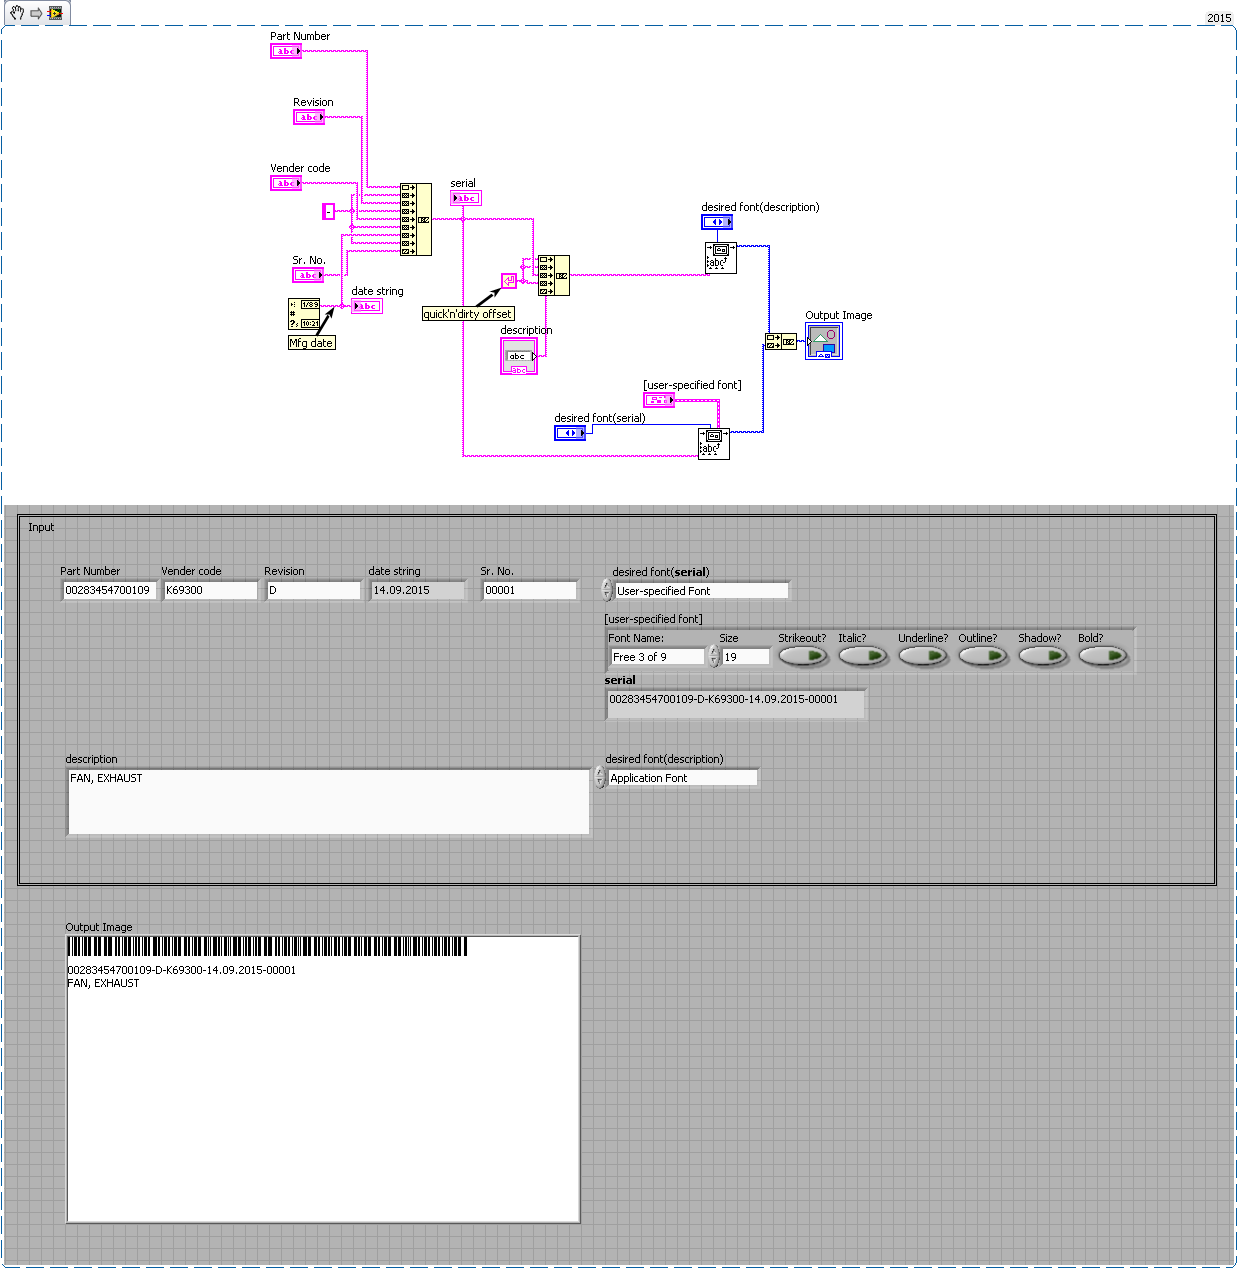Click the Vender code field K69300
This screenshot has height=1269, width=1238.
click(210, 590)
